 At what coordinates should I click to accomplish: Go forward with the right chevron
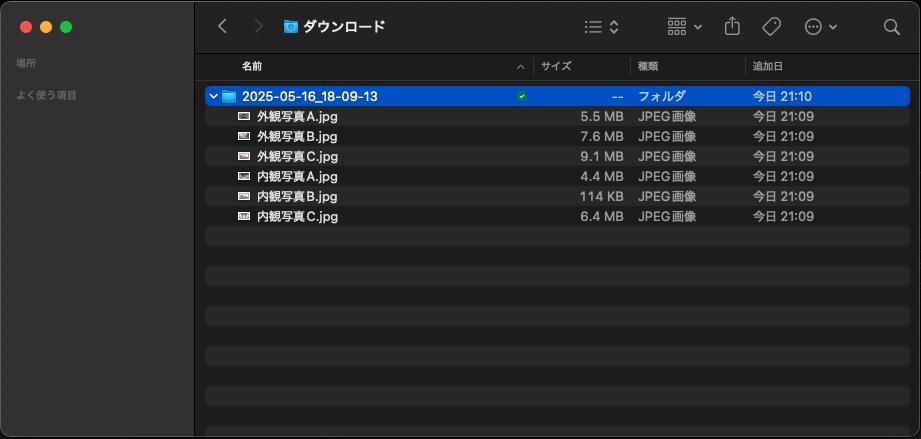coord(258,26)
